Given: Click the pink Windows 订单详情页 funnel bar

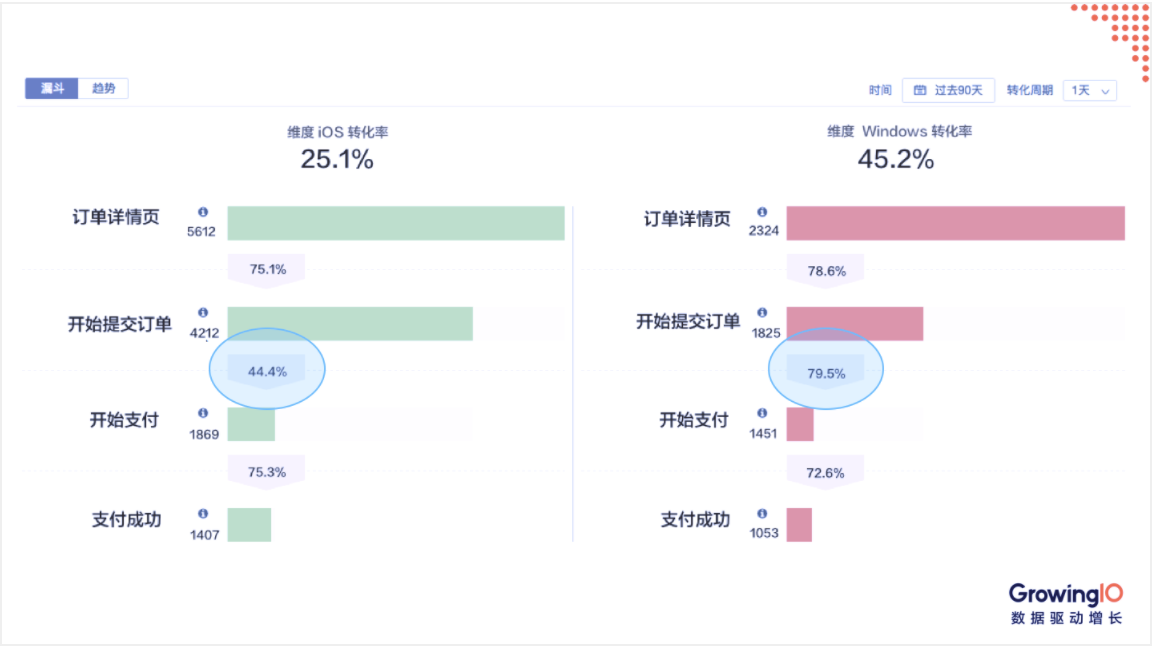Looking at the screenshot, I should (955, 223).
